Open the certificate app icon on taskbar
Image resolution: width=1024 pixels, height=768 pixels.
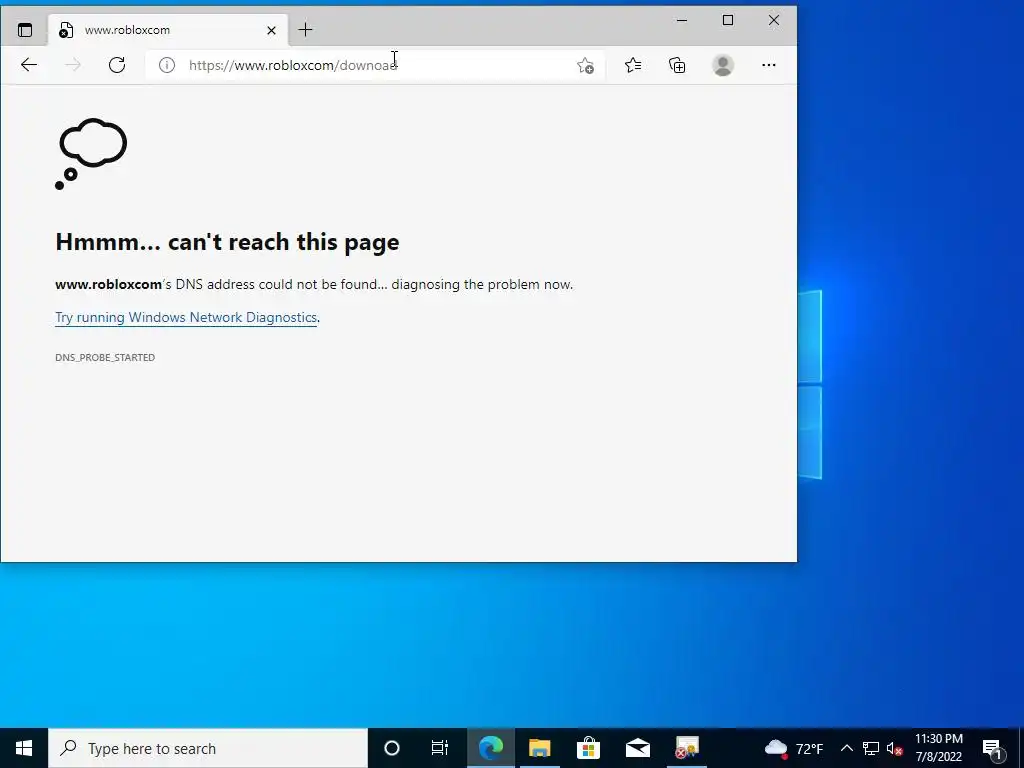click(686, 748)
